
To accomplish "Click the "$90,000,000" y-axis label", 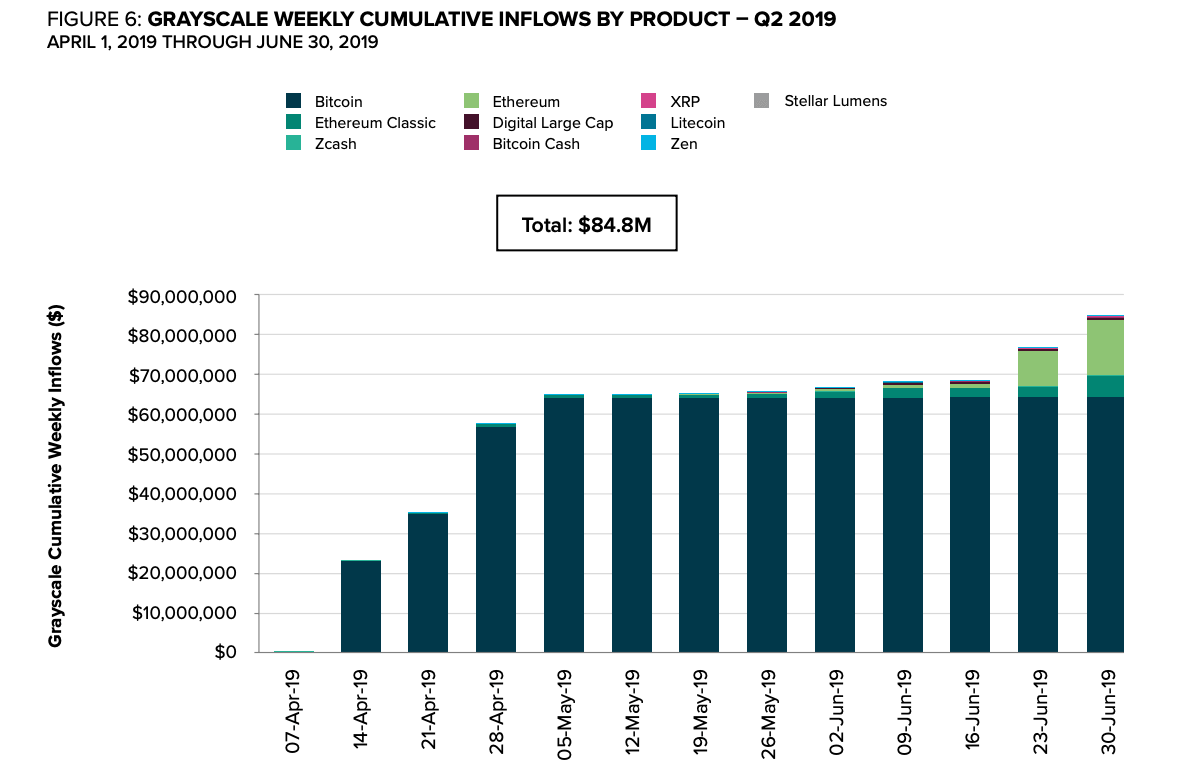I will [x=183, y=296].
